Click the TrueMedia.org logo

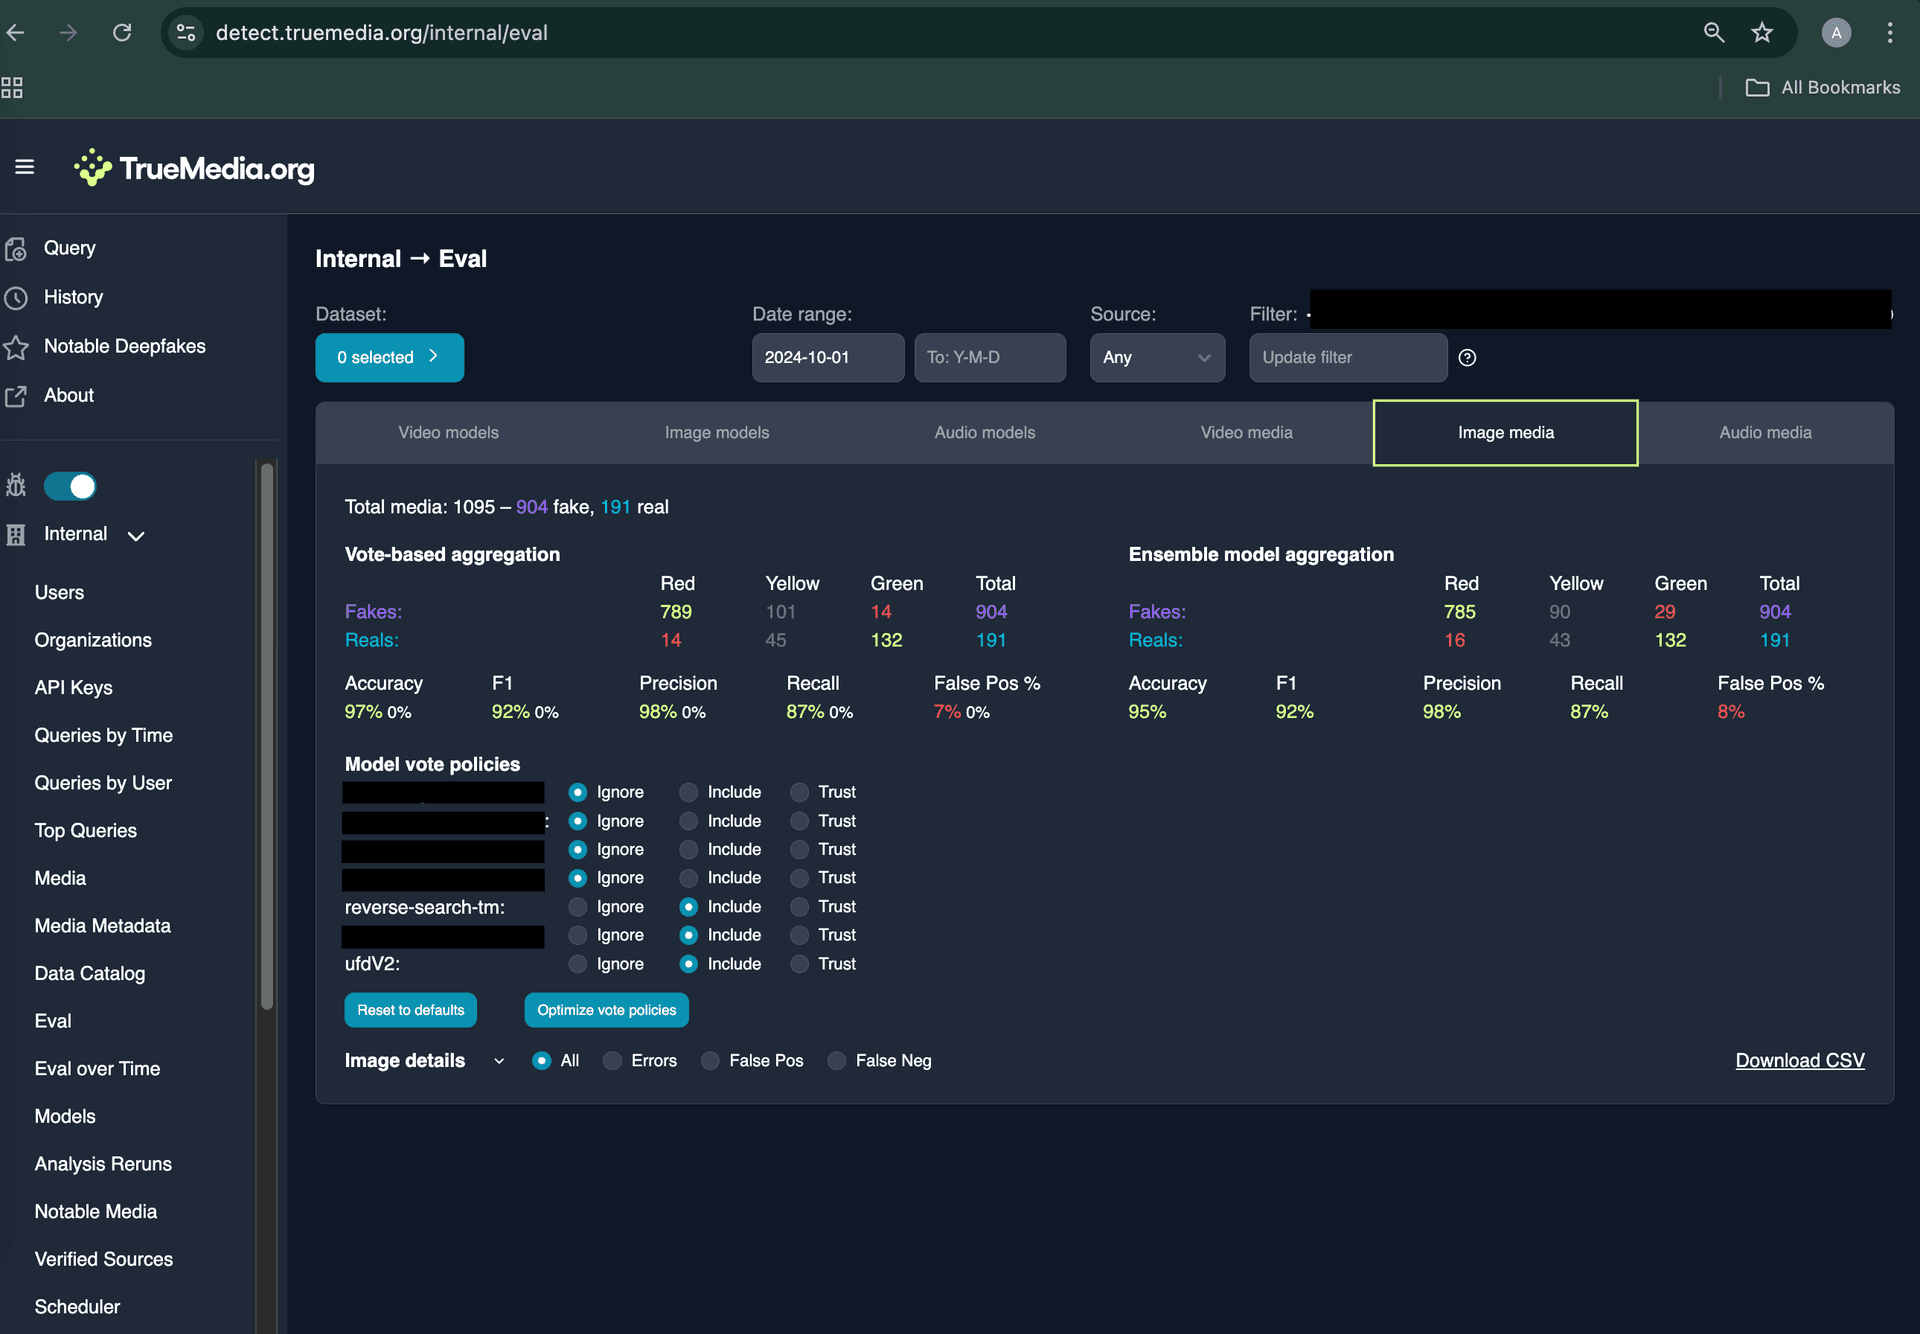pos(194,168)
